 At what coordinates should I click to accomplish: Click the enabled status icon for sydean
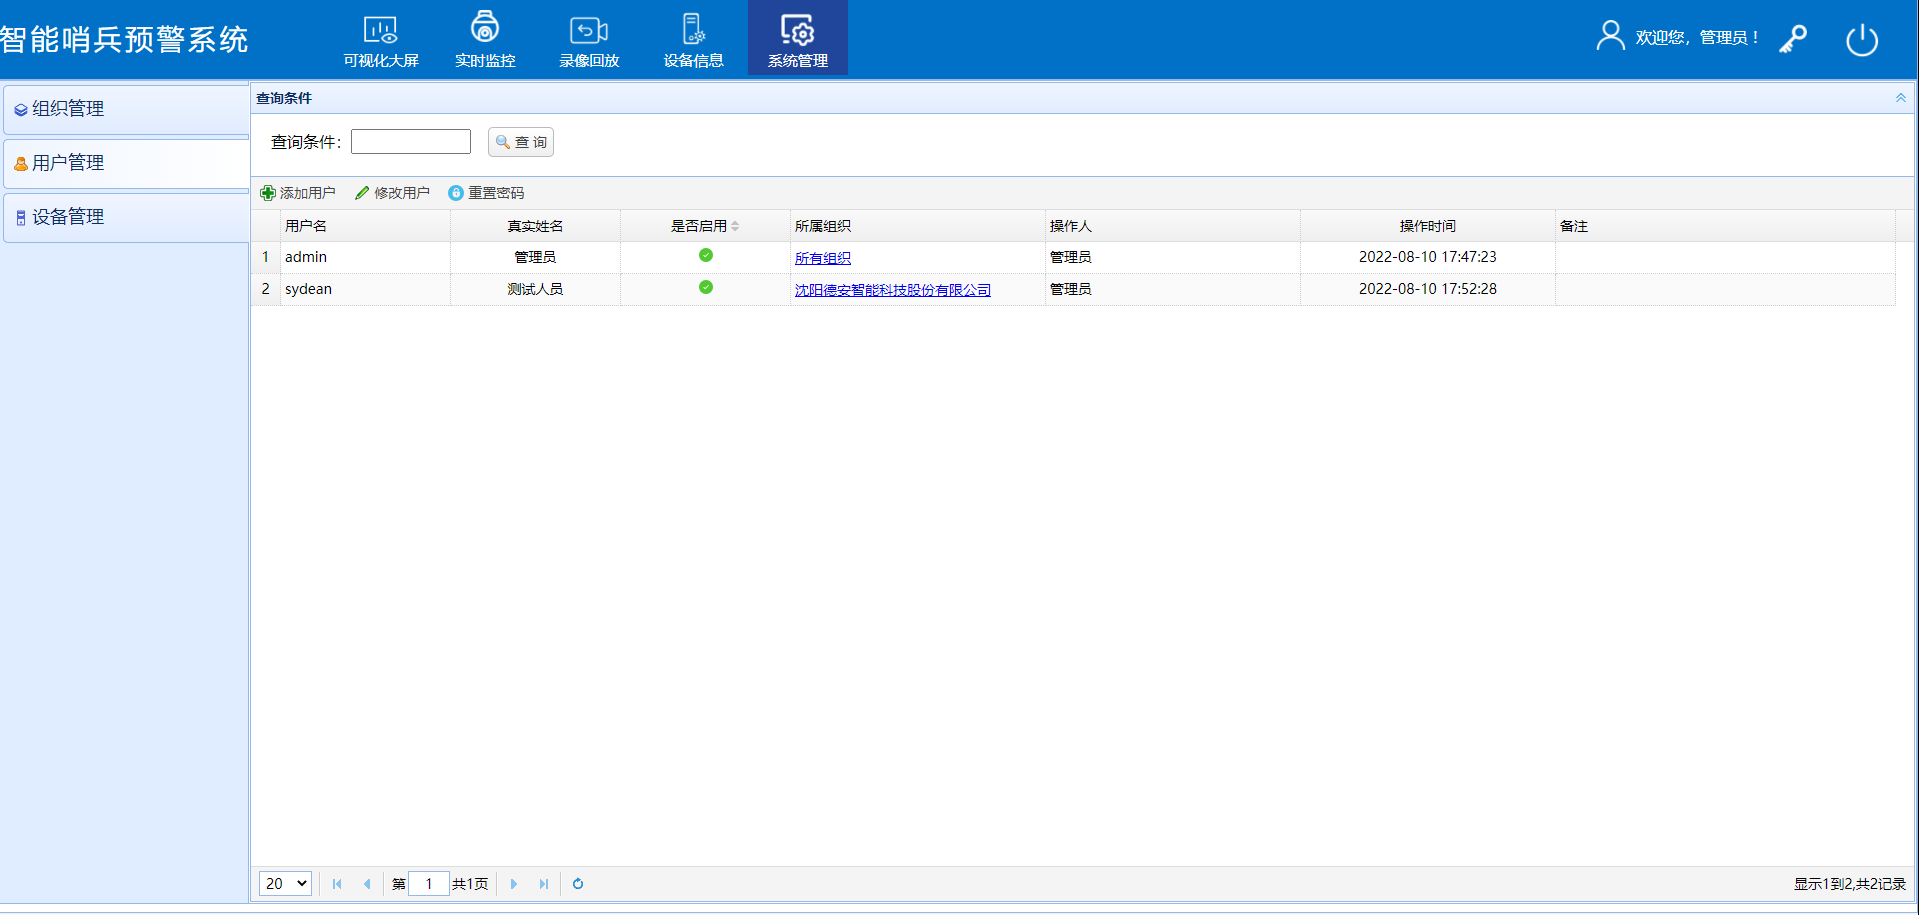point(706,288)
